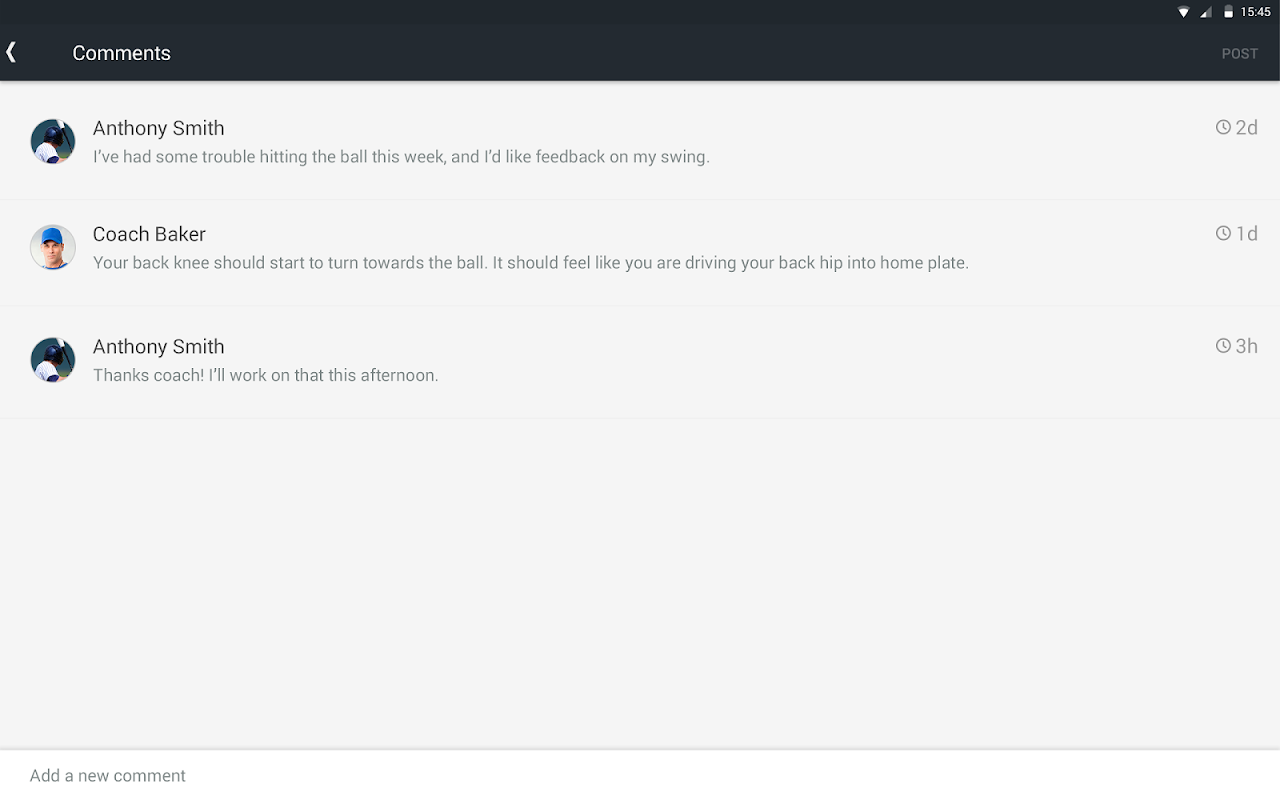Tap the Anthony Smith name on first comment
Screen dimensions: 1280x800
tap(158, 128)
